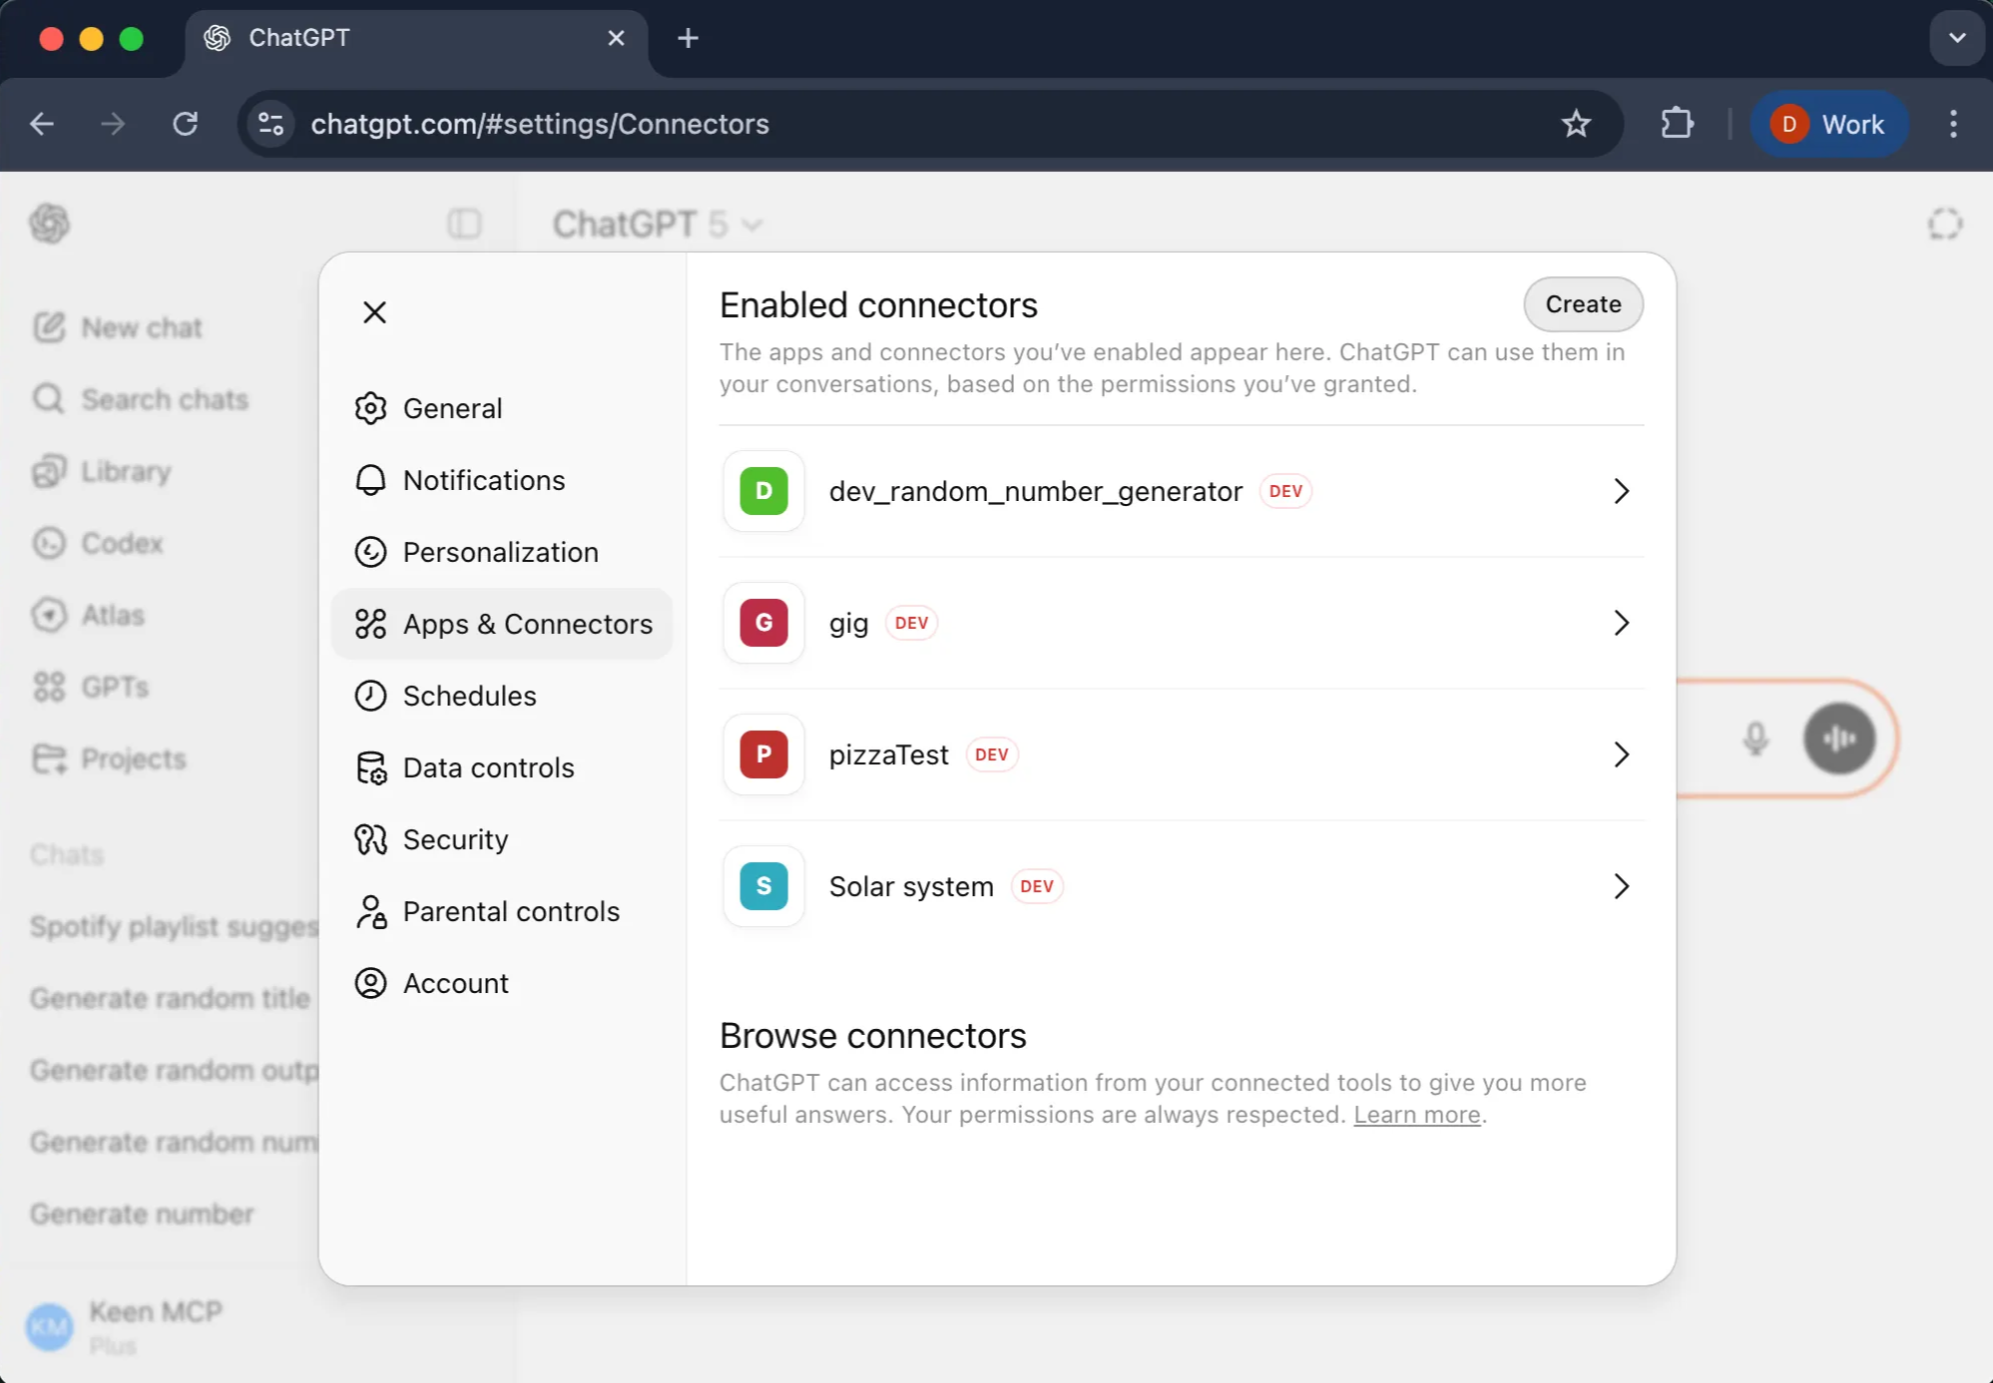Open the GPTs section
The width and height of the screenshot is (1993, 1383).
[116, 687]
